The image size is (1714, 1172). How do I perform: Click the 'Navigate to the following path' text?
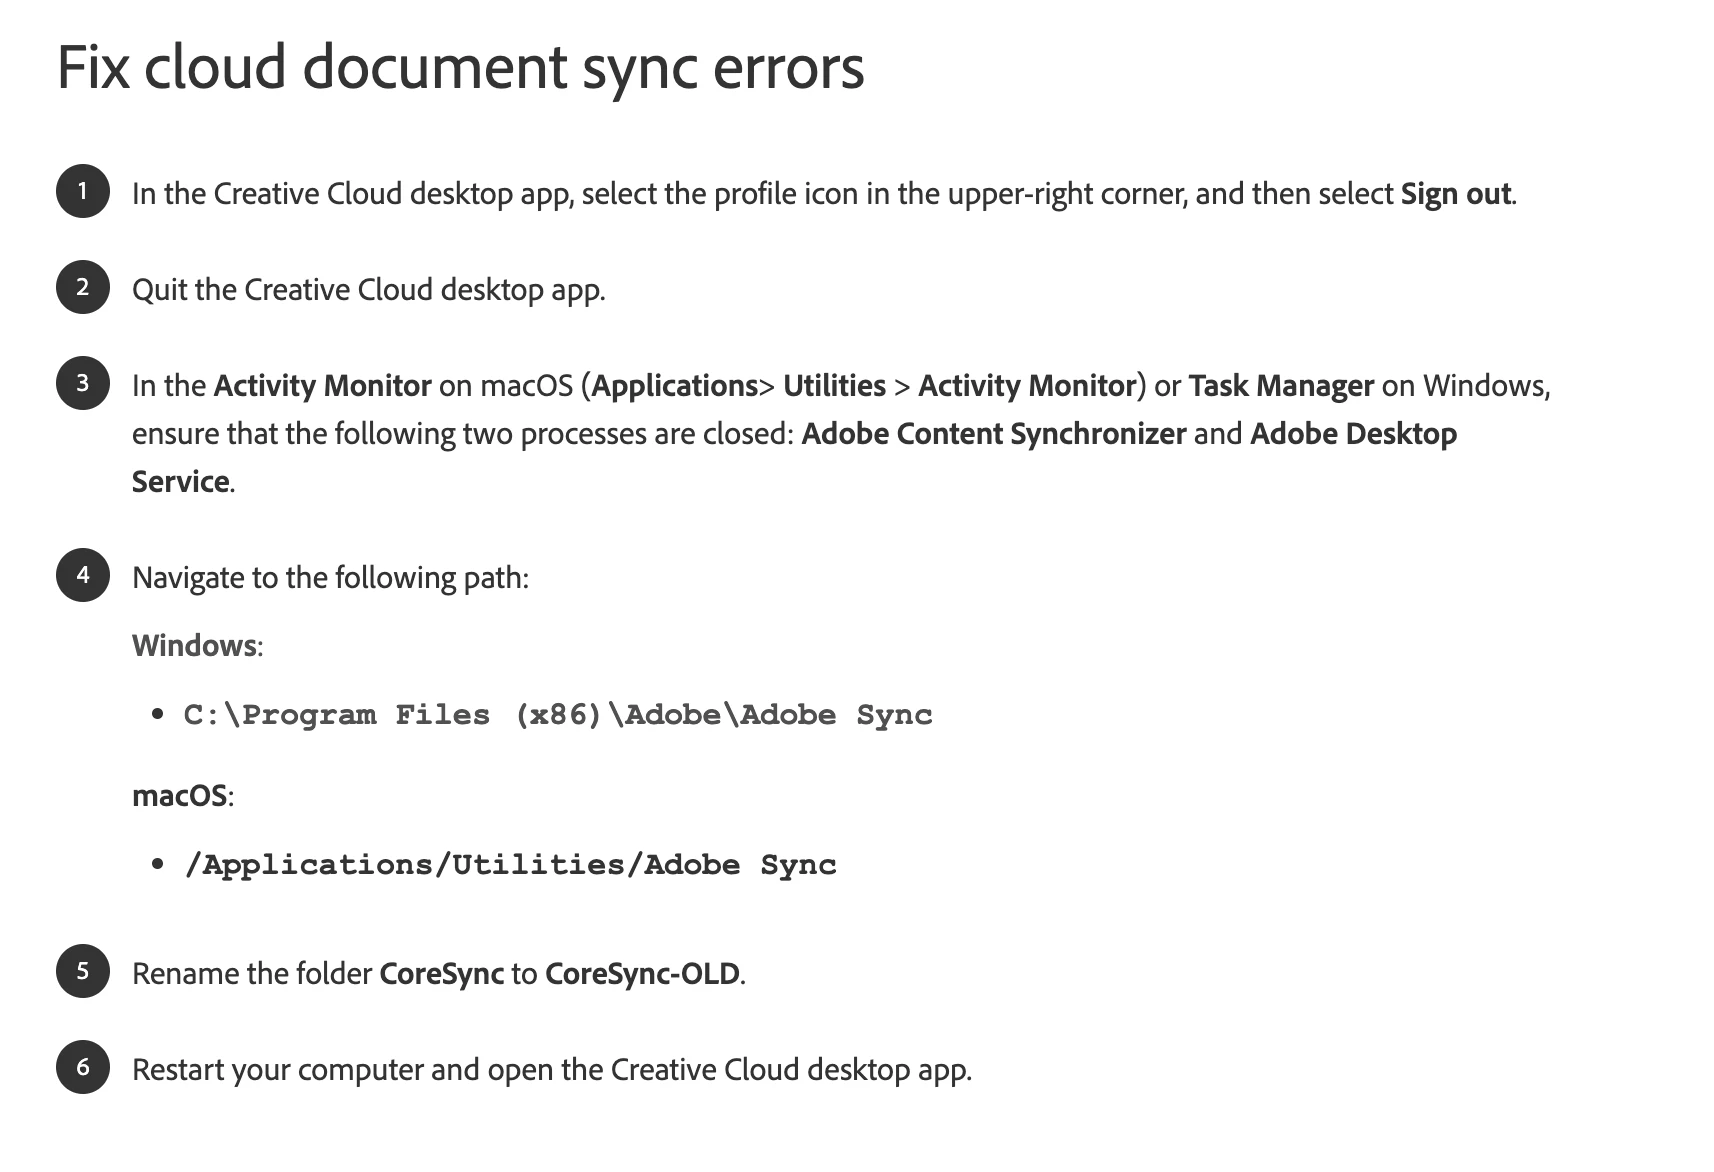pos(330,578)
